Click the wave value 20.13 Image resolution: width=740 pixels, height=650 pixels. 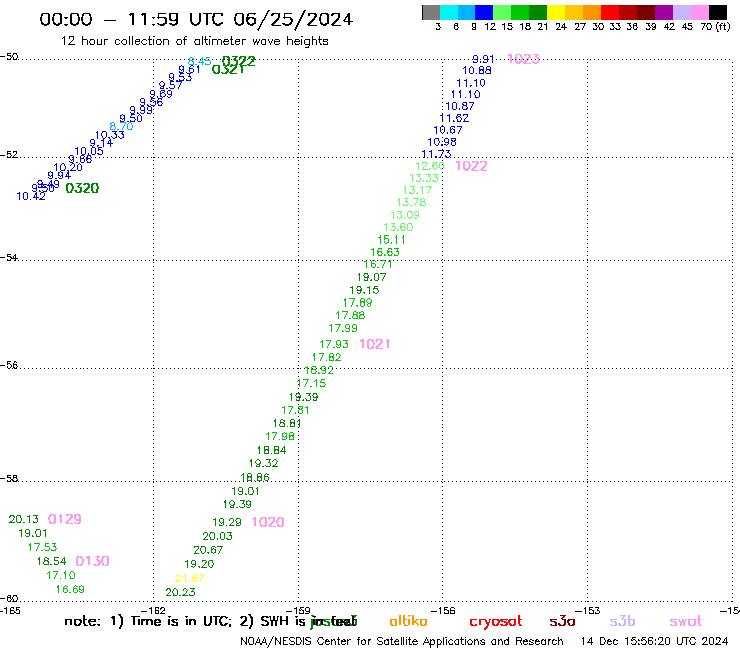pyautogui.click(x=24, y=519)
